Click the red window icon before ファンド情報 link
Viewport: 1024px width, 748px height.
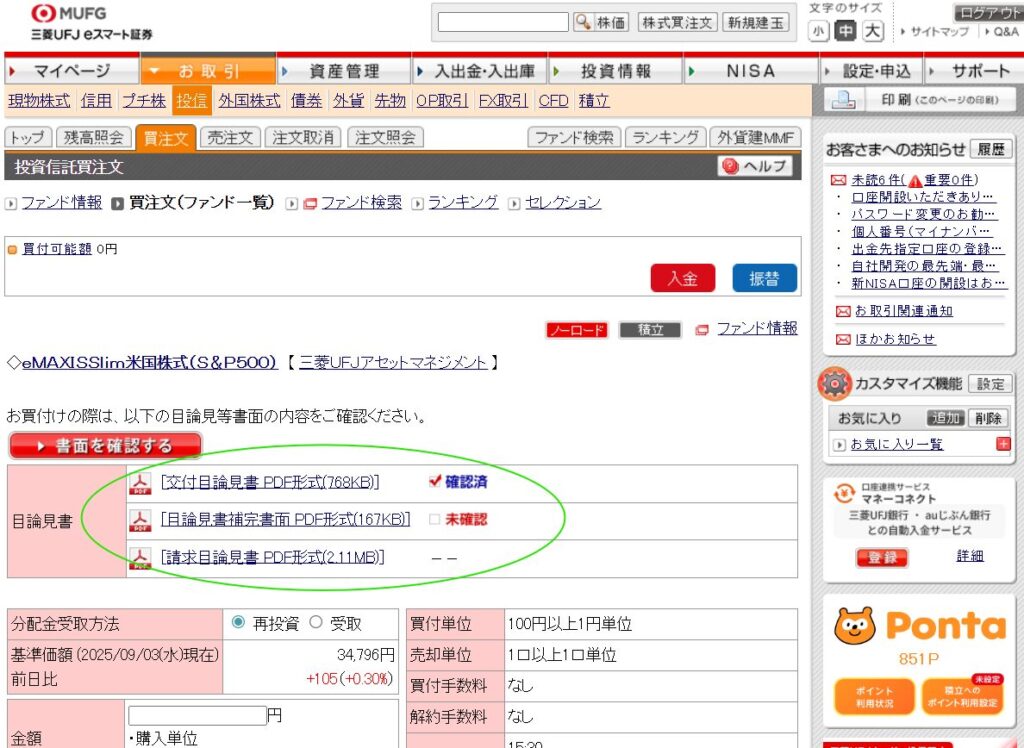(701, 330)
